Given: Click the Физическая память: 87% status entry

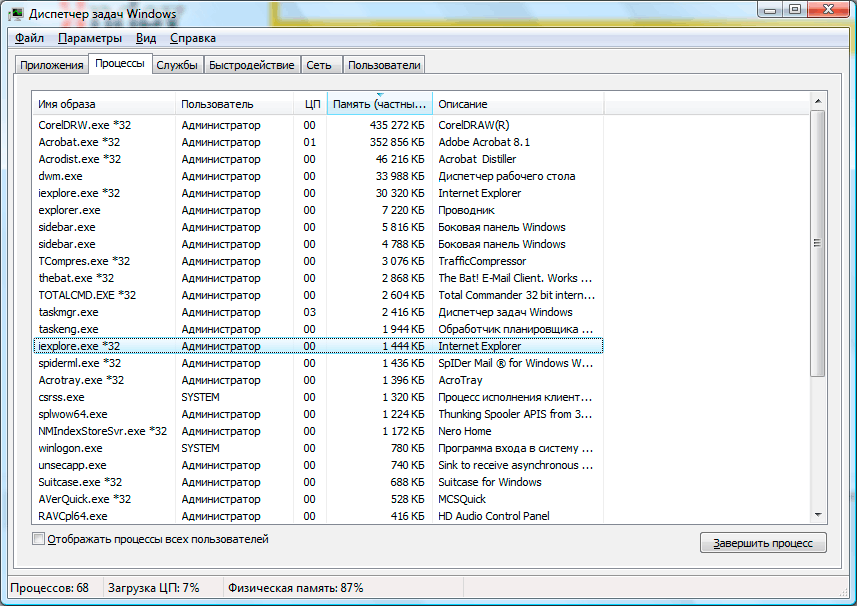Looking at the screenshot, I should click(296, 588).
